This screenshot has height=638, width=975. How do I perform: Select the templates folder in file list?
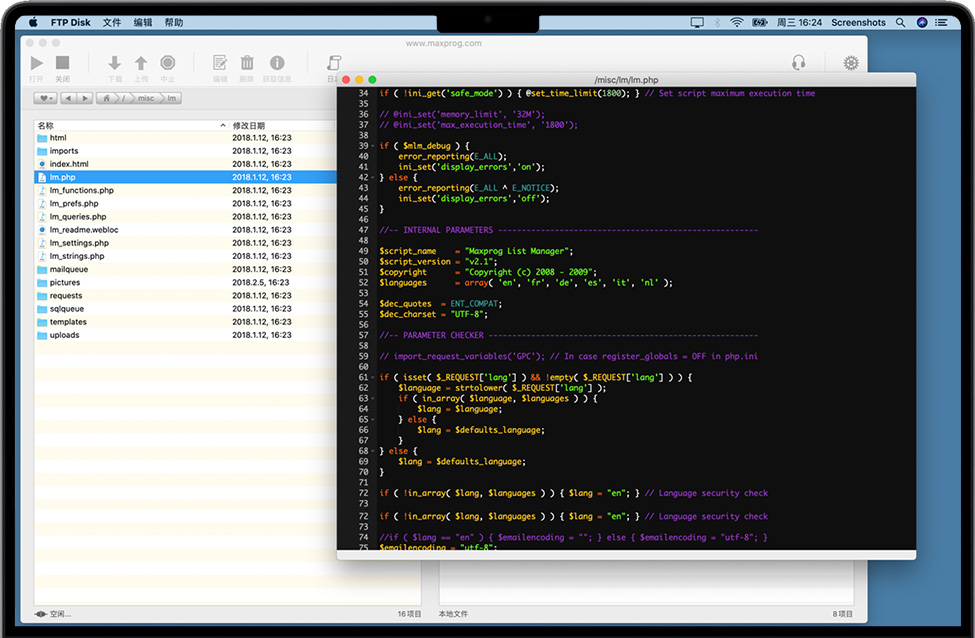click(68, 322)
